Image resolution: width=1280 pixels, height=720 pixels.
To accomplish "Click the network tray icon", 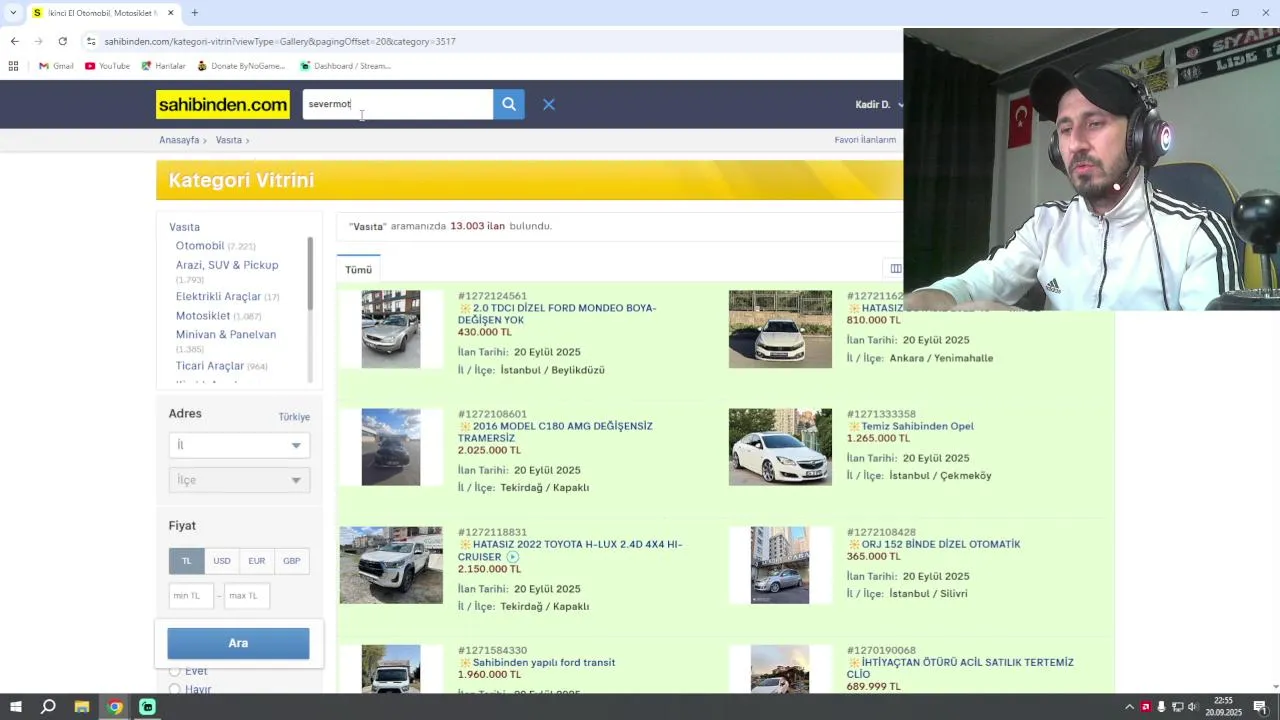I will point(1177,707).
